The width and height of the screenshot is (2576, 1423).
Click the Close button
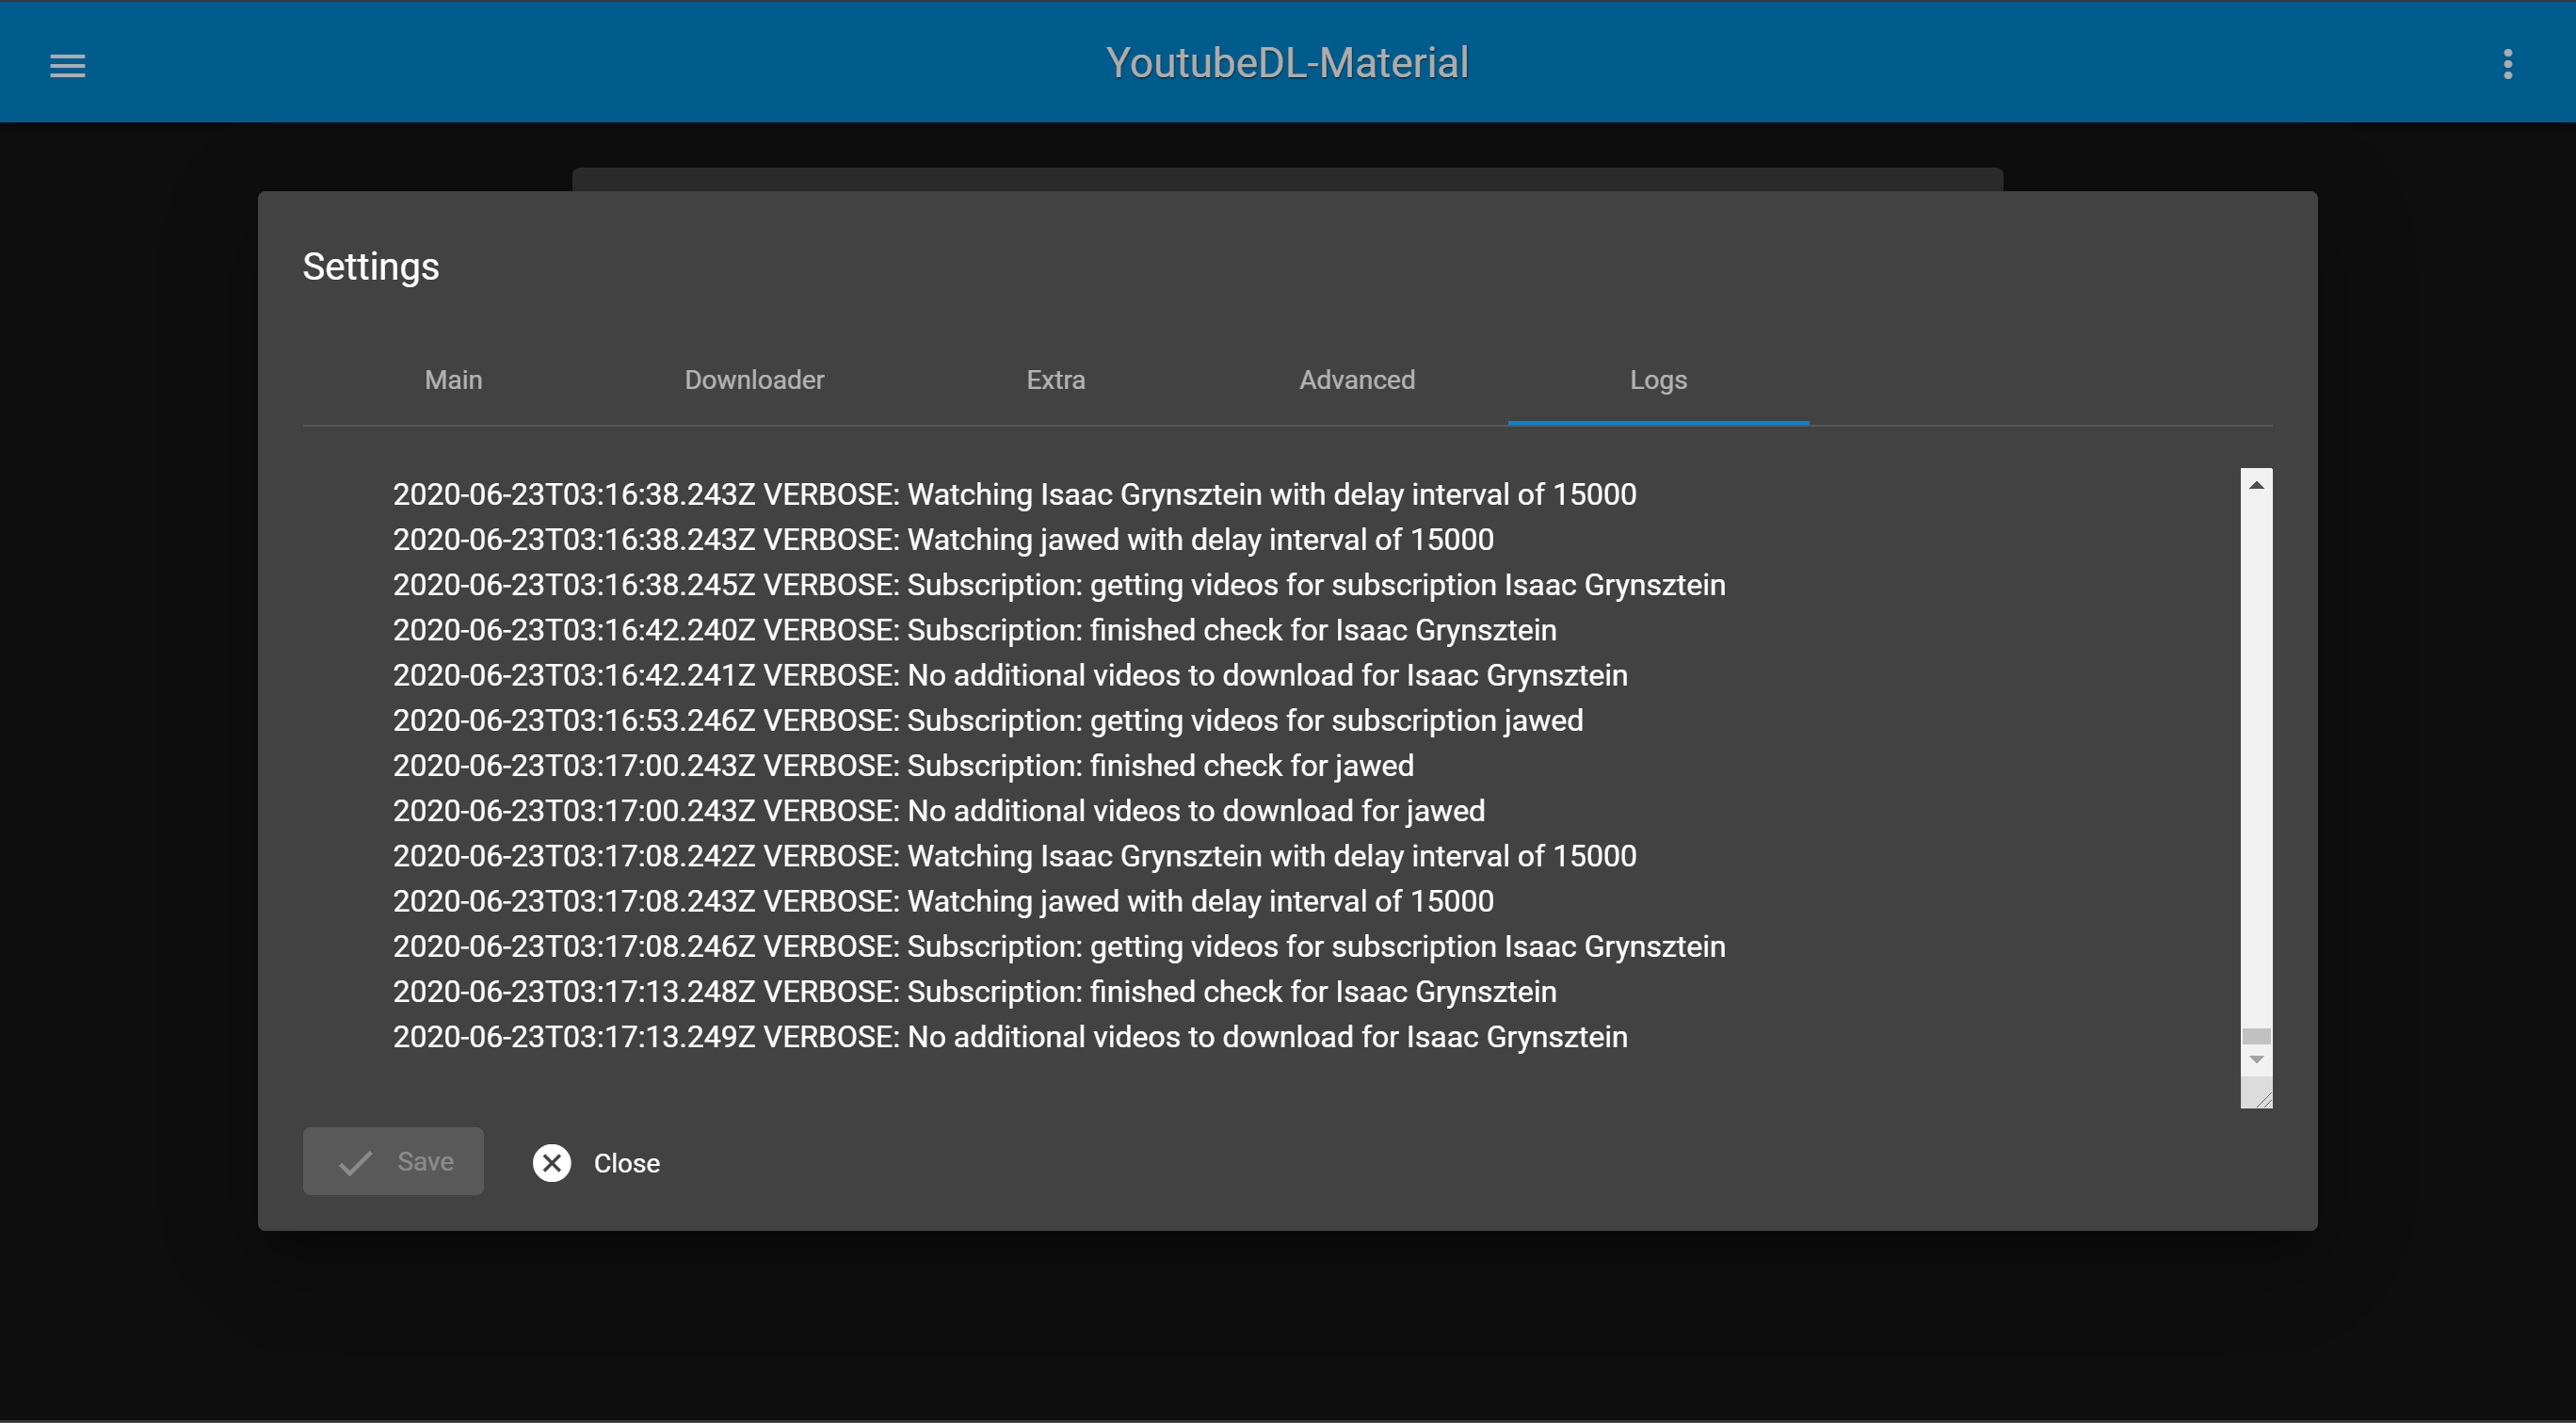tap(596, 1162)
